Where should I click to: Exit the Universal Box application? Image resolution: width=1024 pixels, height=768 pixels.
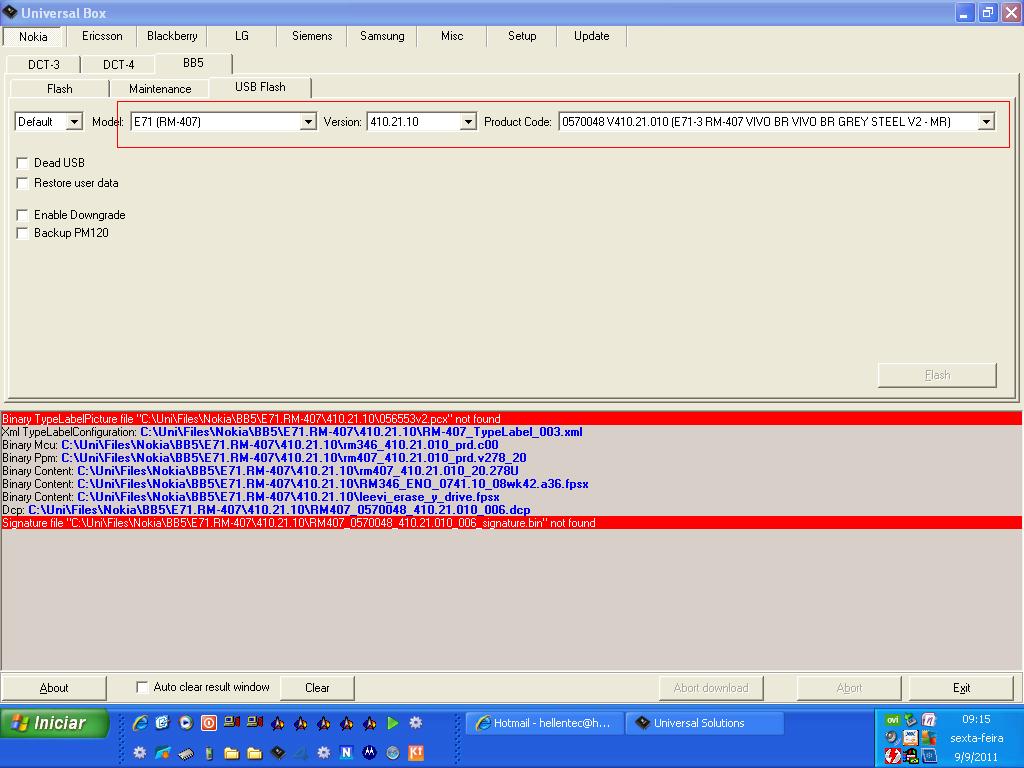[x=961, y=688]
